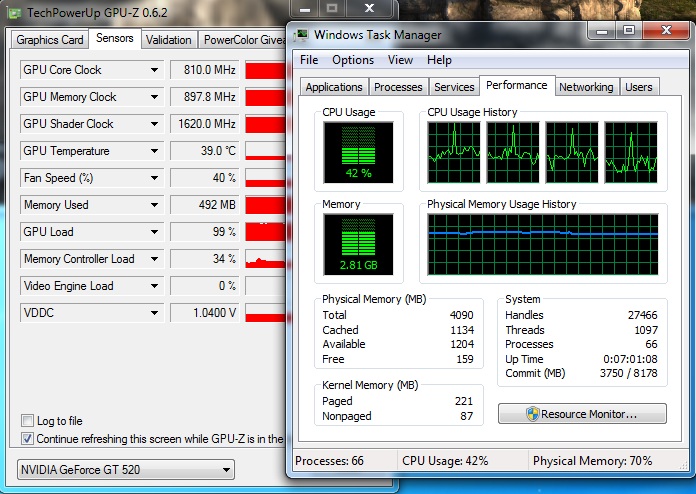Click the CPU Usage 42 % meter
Image resolution: width=696 pixels, height=494 pixels.
pyautogui.click(x=358, y=153)
